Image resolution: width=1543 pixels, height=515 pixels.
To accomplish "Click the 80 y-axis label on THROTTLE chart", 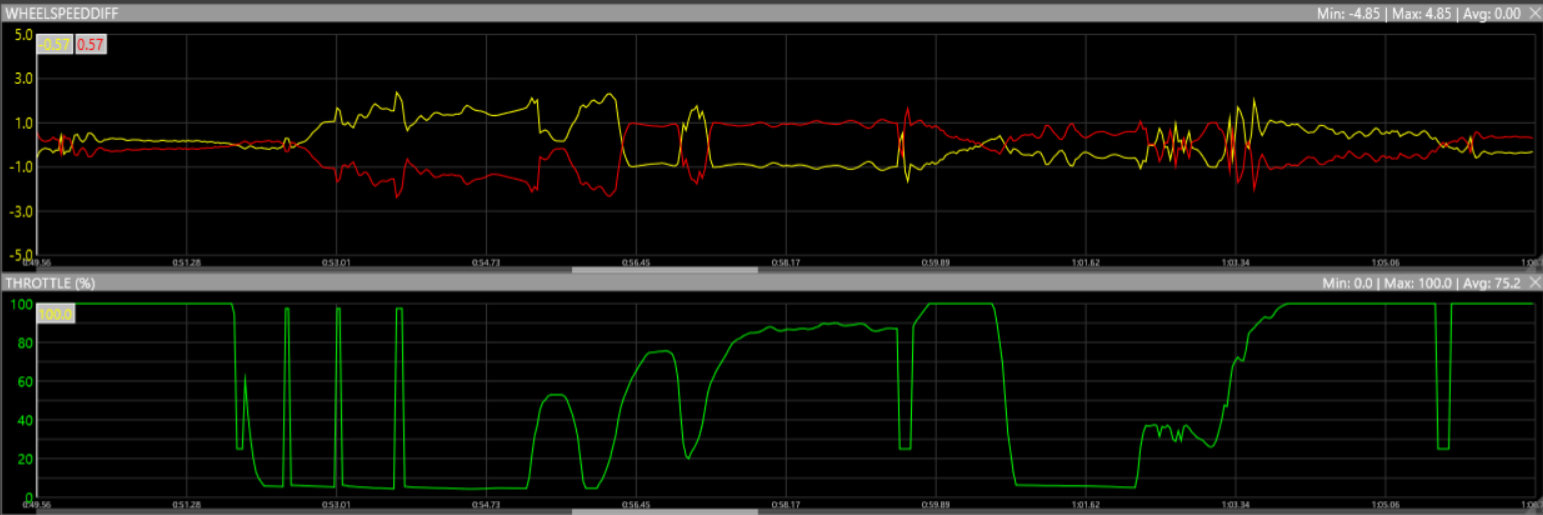I will click(25, 342).
